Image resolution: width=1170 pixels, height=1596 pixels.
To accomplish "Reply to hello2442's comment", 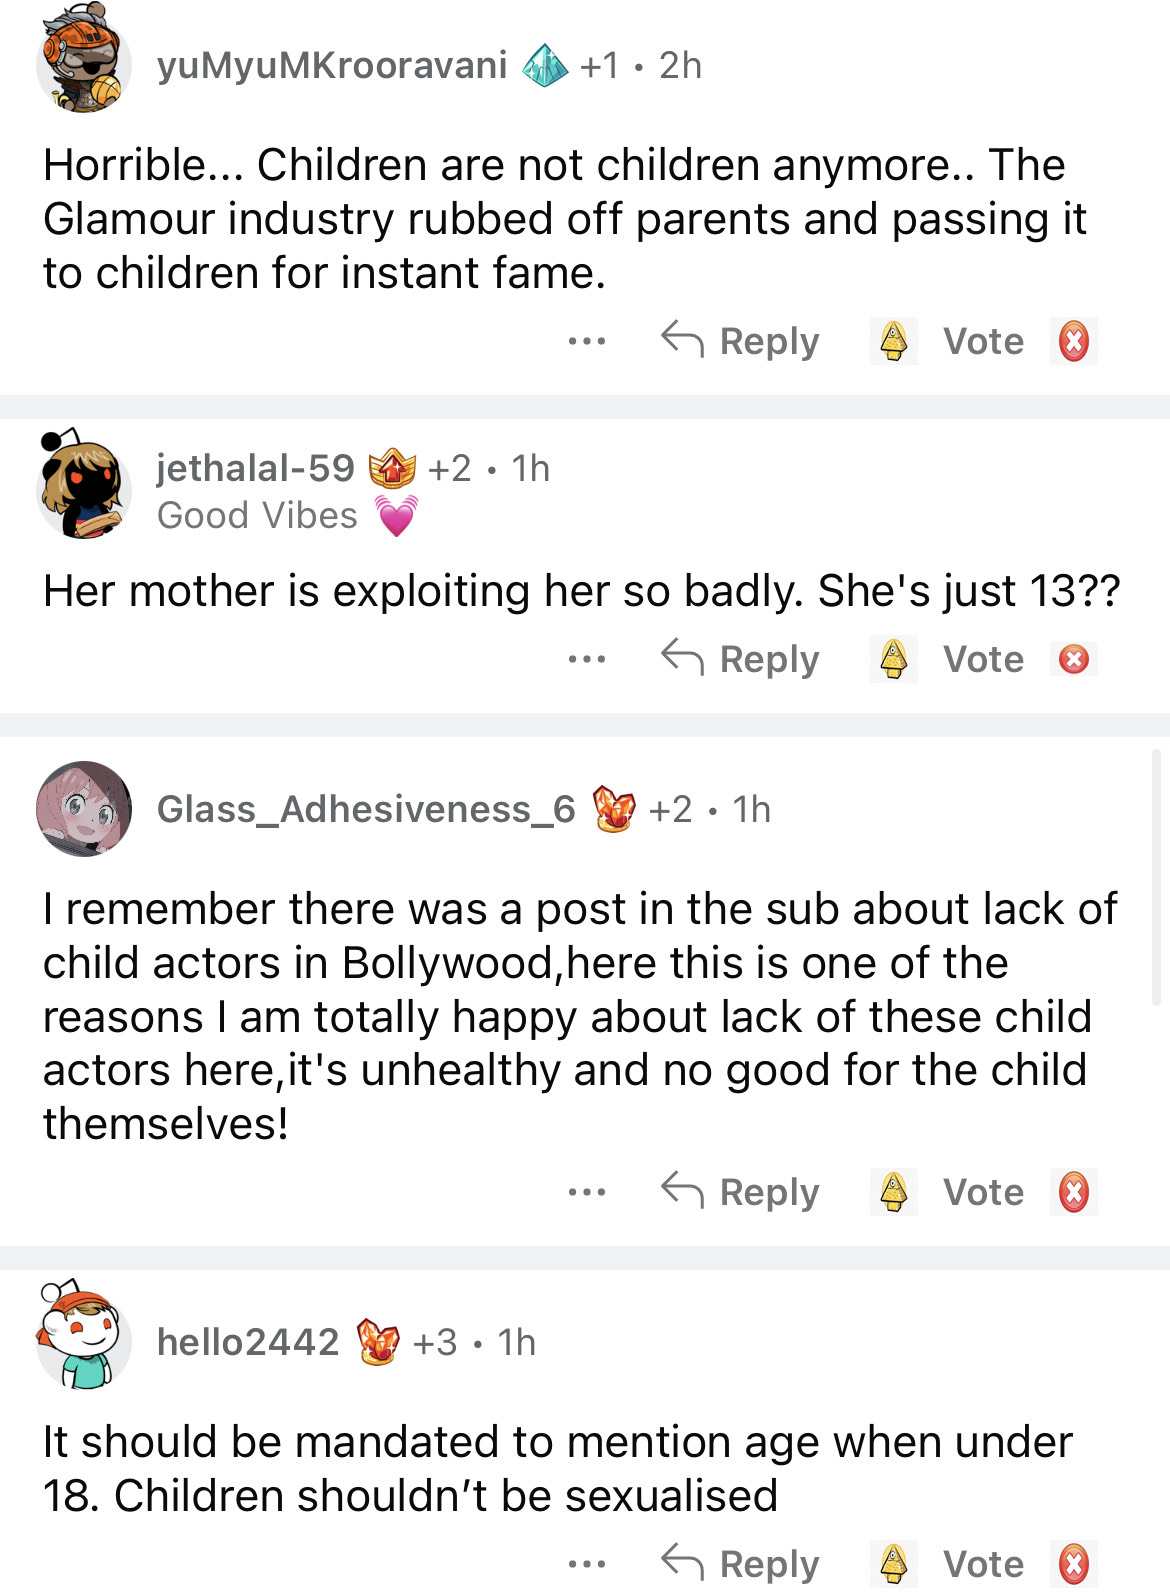I will tap(741, 1564).
